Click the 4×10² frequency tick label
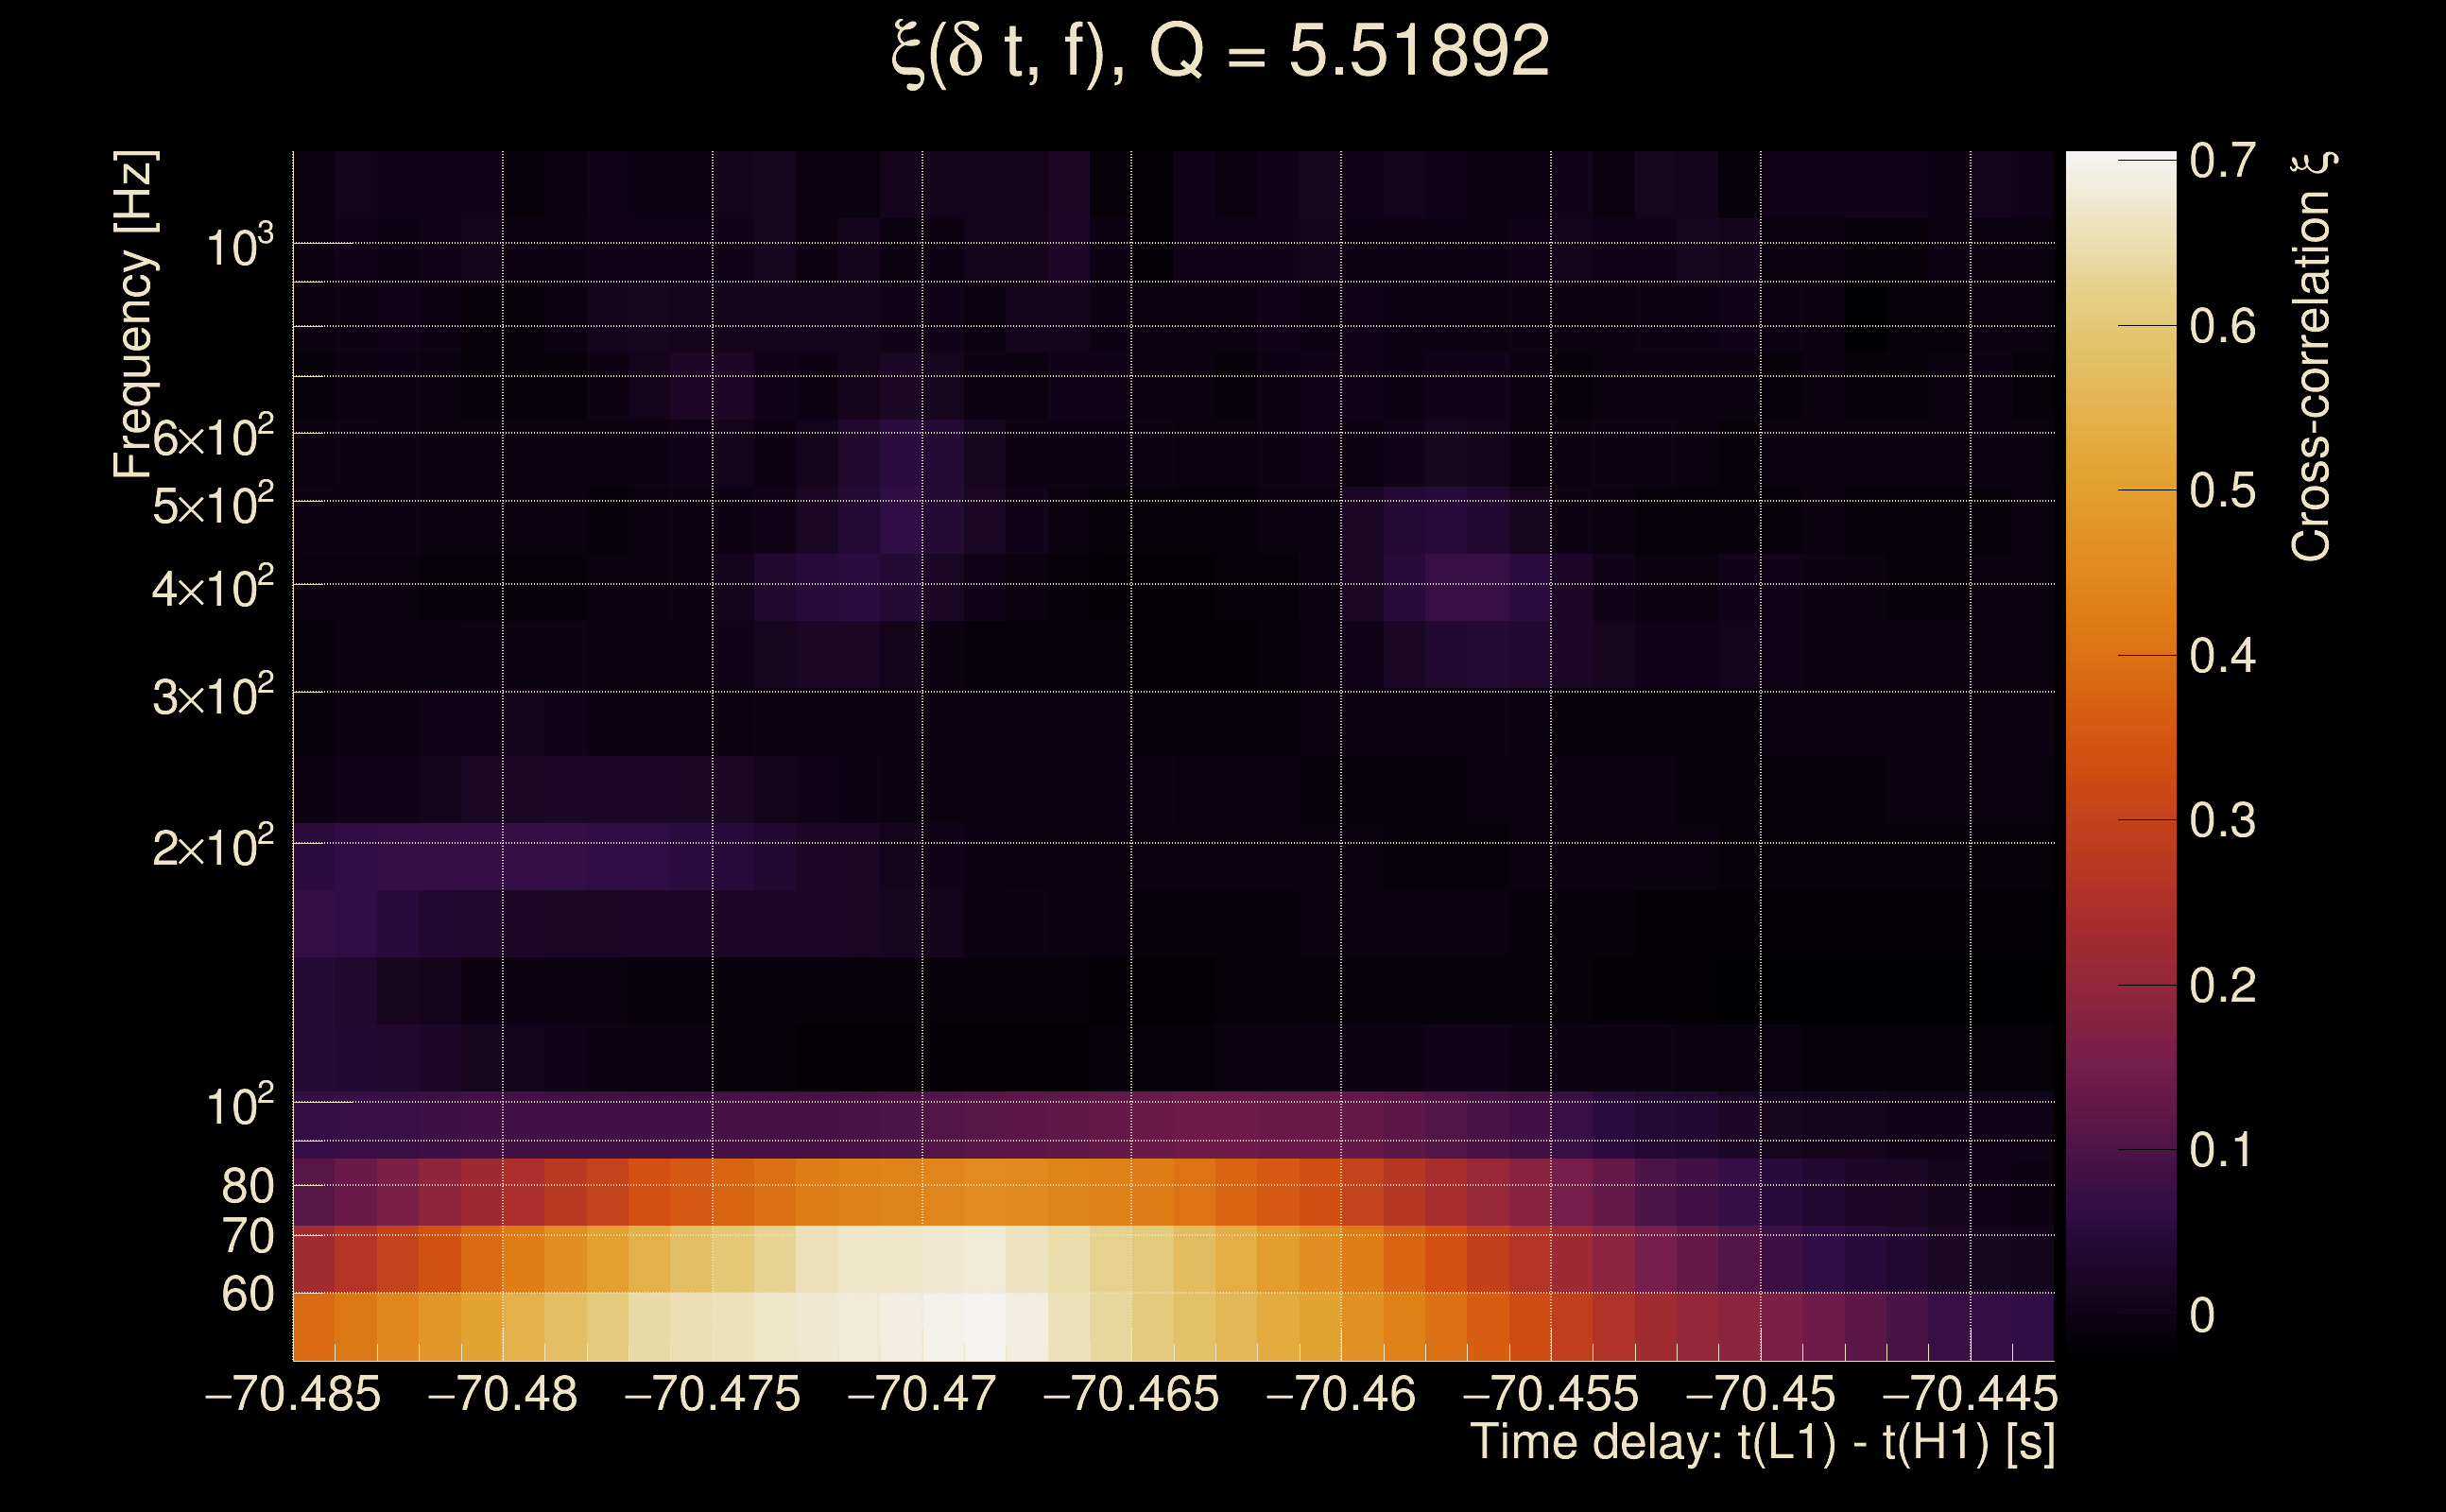 pos(212,588)
